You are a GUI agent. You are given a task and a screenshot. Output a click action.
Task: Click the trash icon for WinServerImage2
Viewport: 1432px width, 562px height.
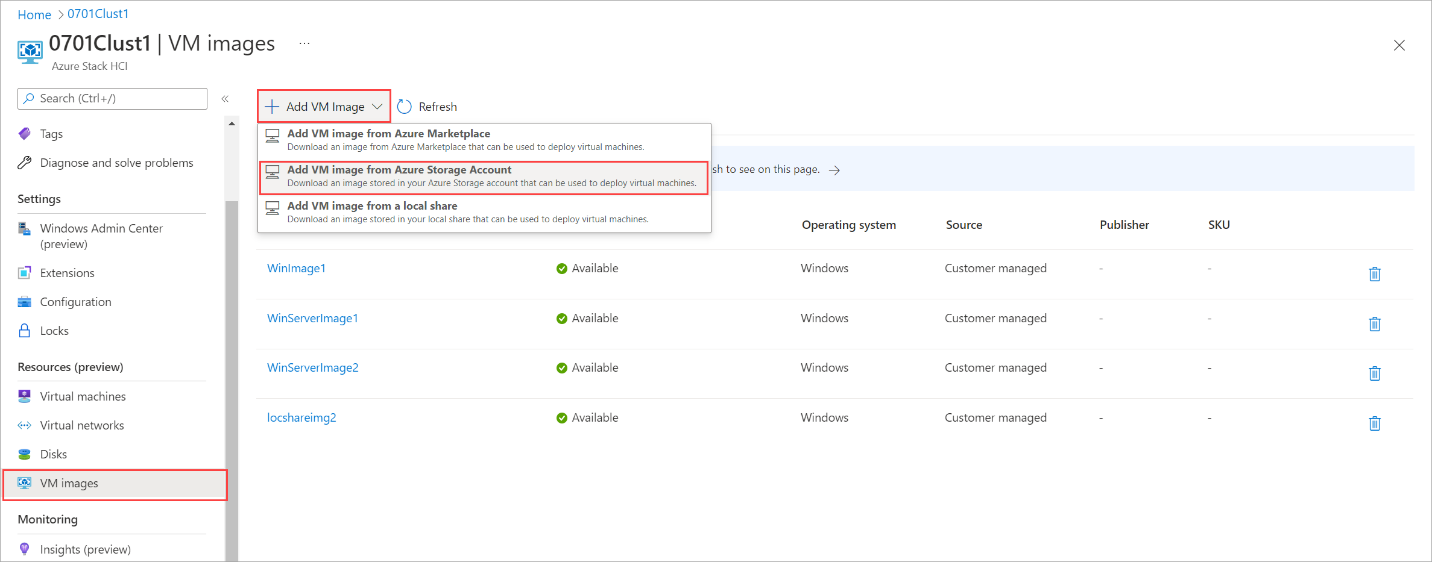[1374, 373]
